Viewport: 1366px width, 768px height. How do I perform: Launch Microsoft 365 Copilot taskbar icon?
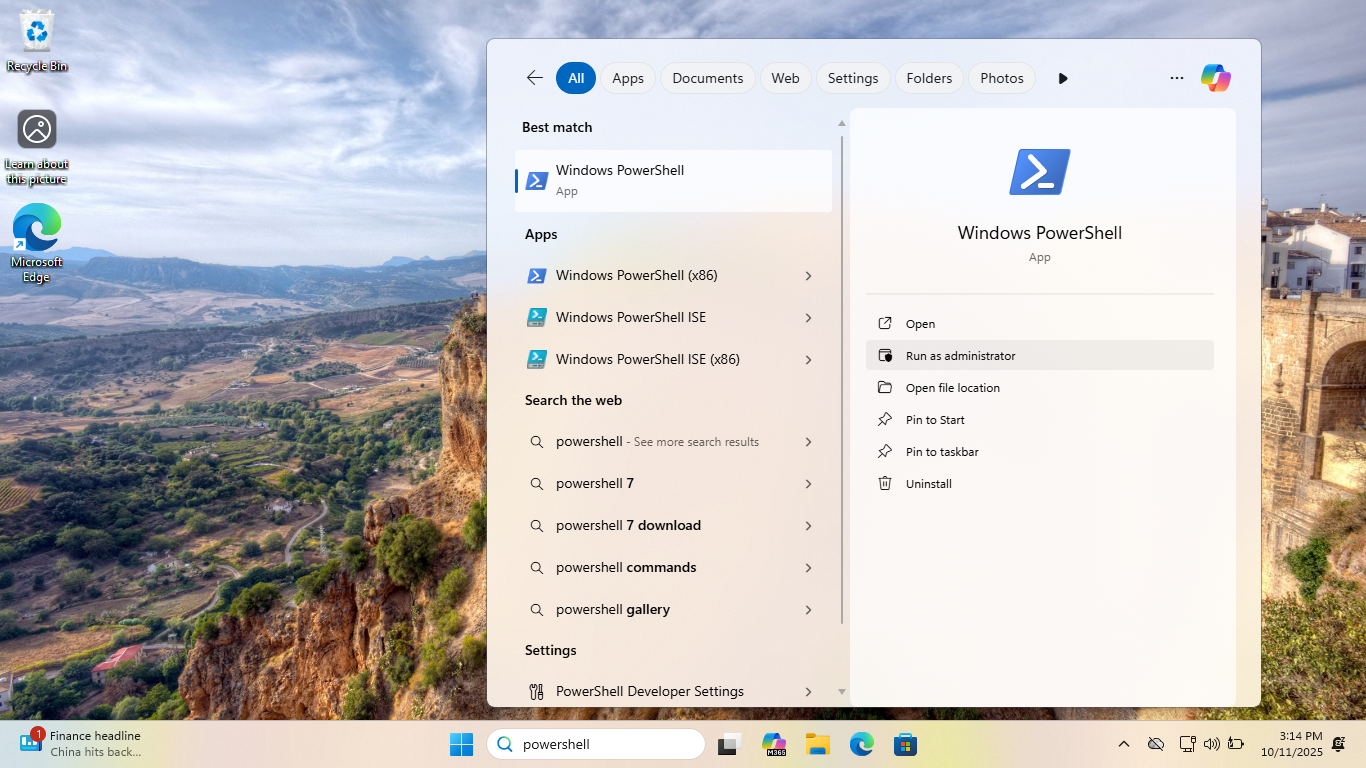774,744
